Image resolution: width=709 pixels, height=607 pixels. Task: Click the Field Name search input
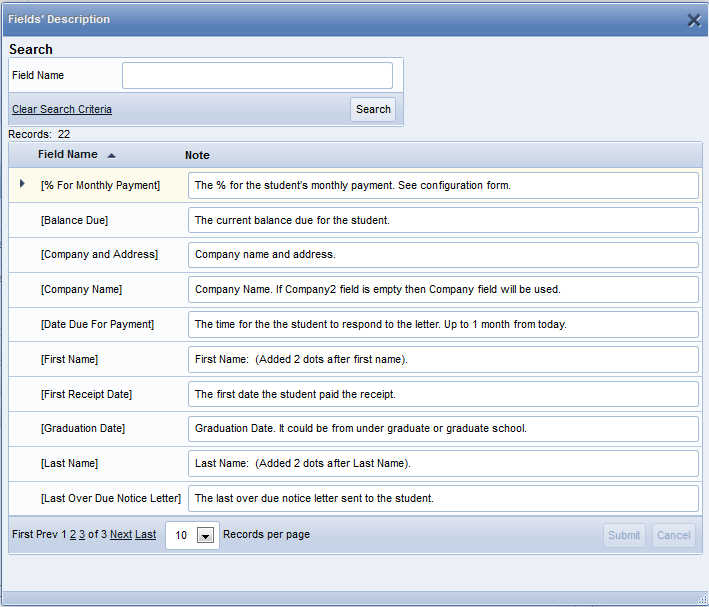257,76
